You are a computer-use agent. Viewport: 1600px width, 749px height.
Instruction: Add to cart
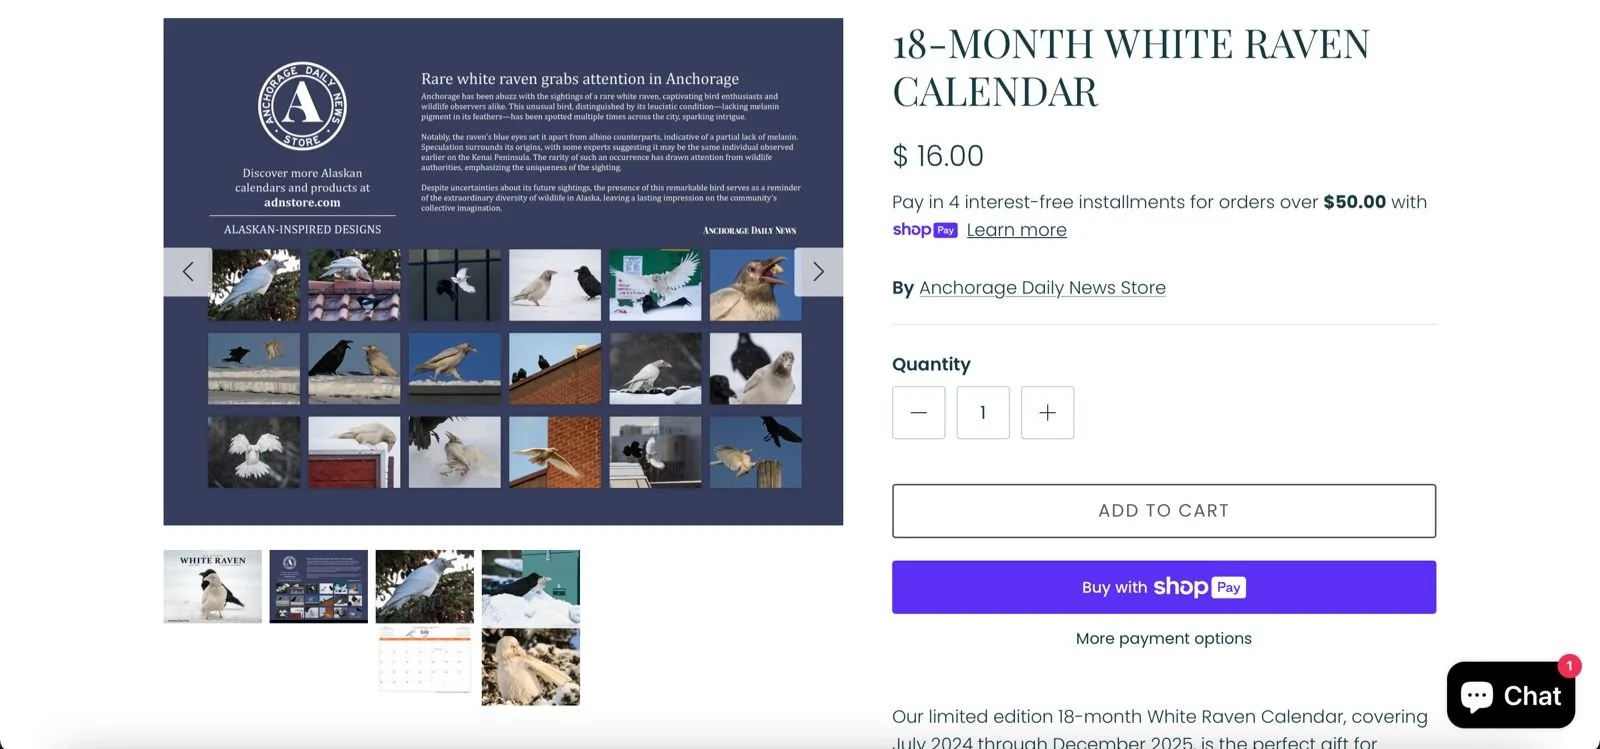[x=1164, y=511]
